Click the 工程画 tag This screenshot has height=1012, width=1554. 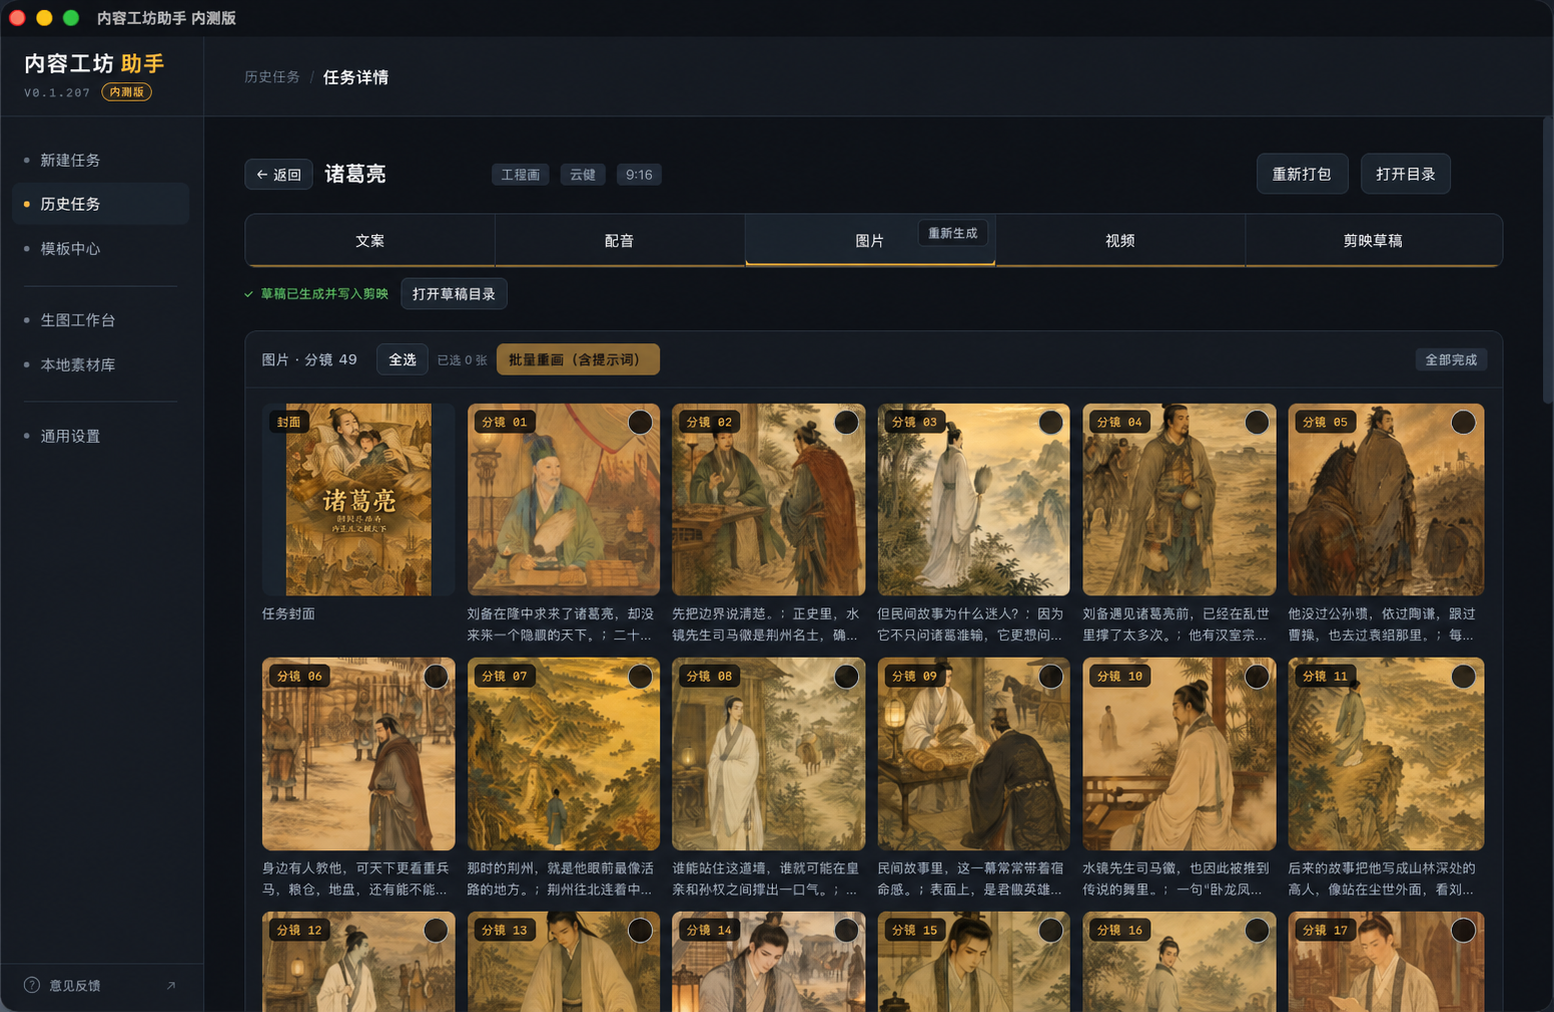coord(520,175)
